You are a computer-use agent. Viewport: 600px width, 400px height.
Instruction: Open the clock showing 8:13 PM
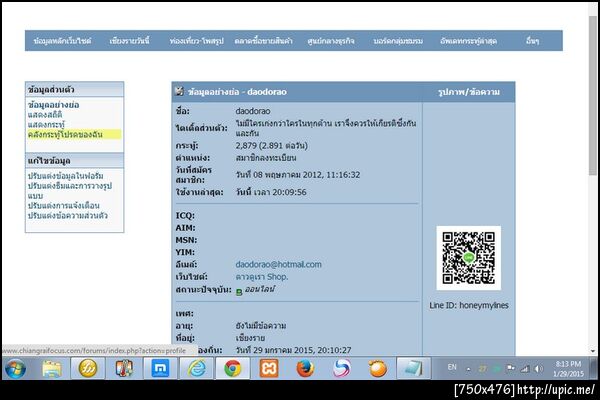[568, 369]
